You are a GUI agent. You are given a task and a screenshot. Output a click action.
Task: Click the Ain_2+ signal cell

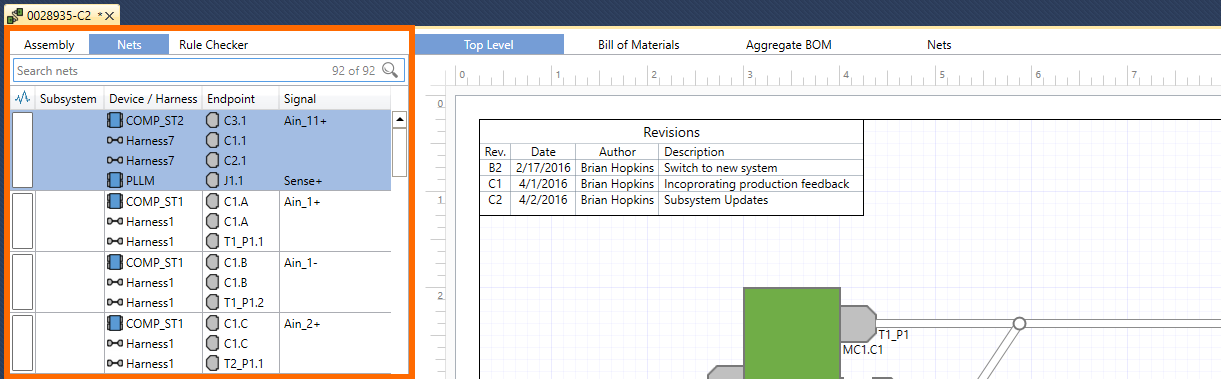(302, 323)
